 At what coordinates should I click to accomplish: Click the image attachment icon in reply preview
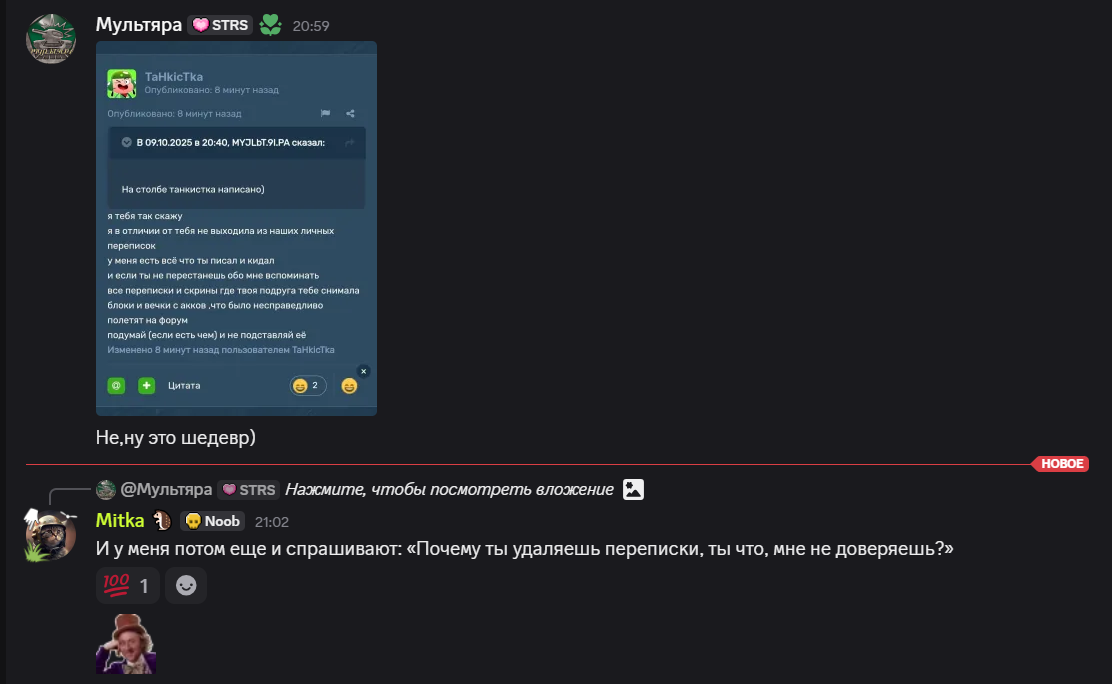point(633,489)
